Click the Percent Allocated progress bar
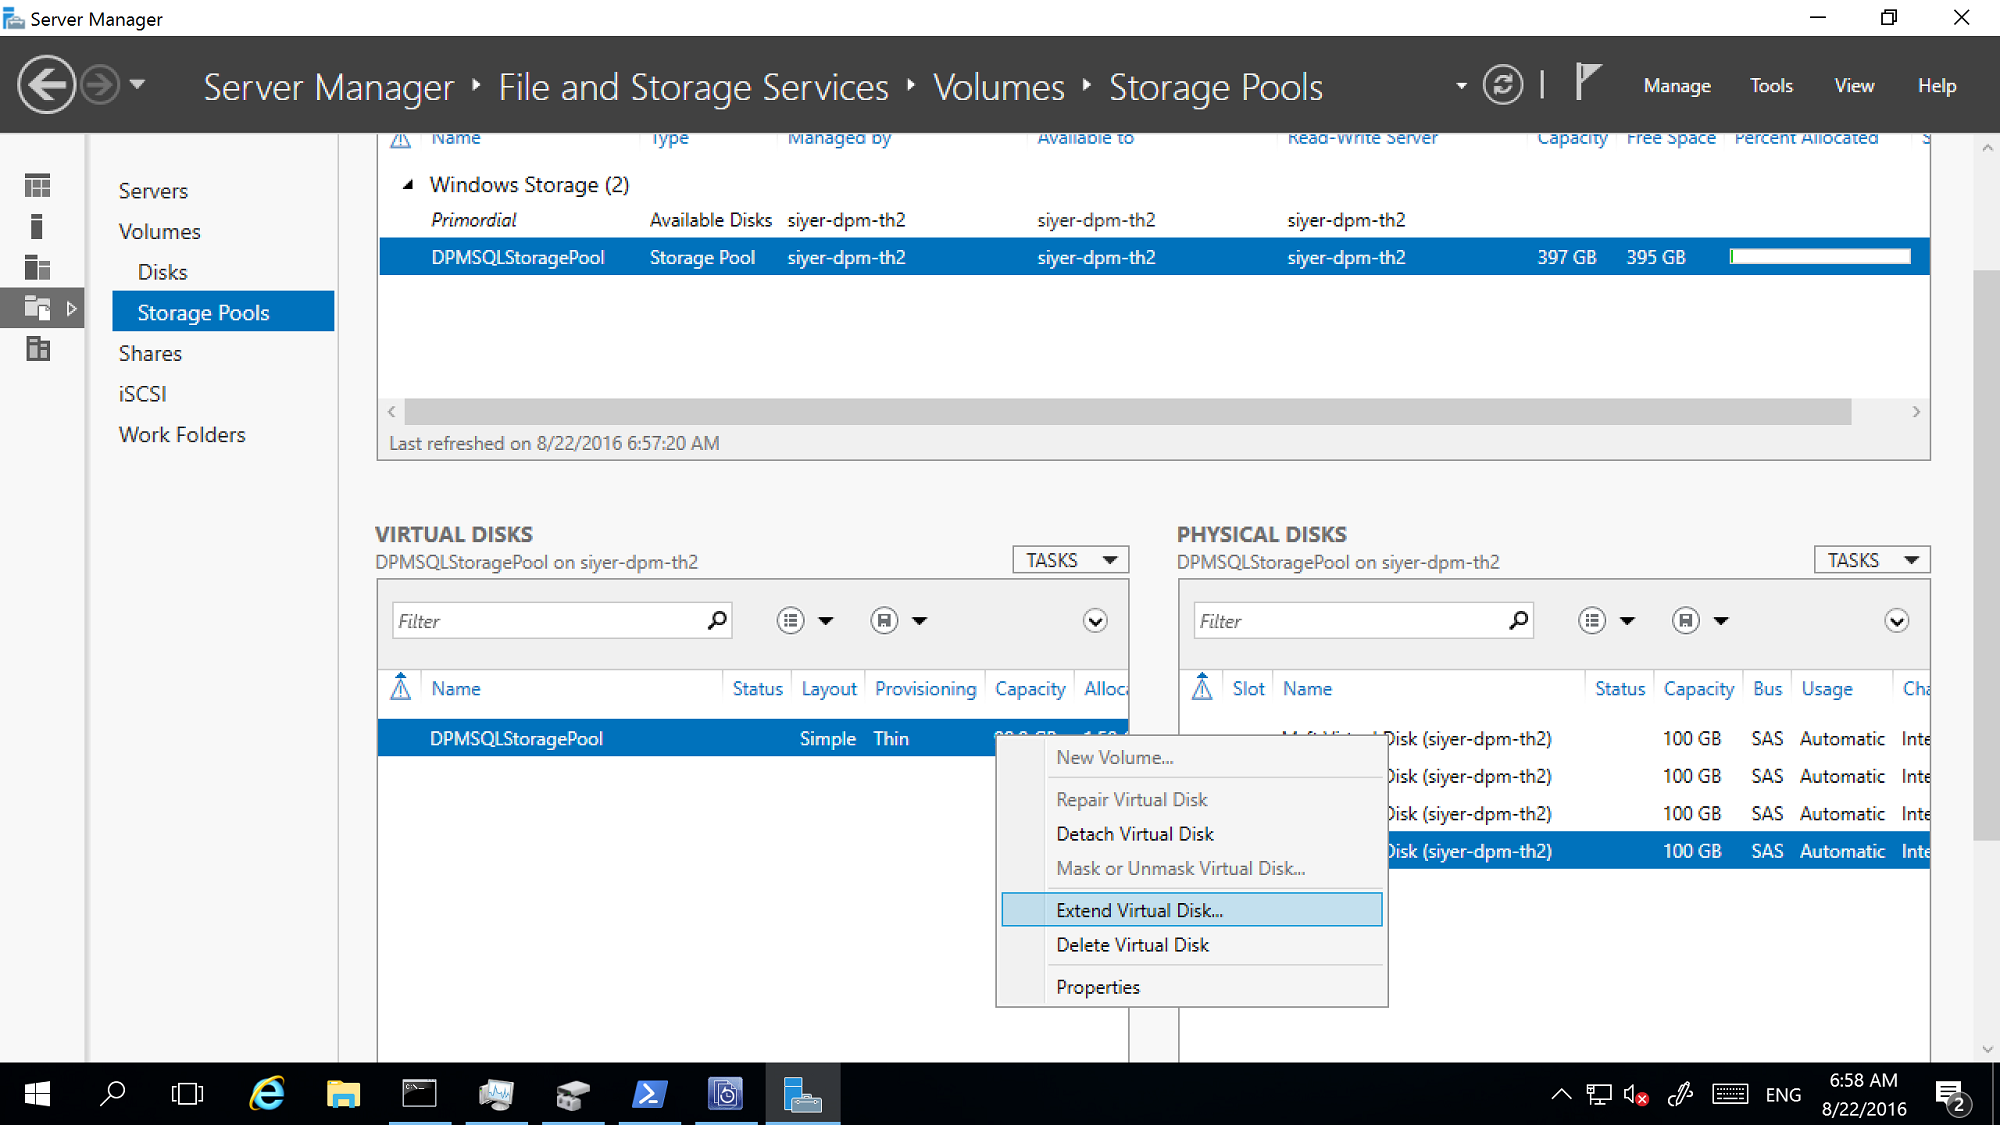Screen dimensions: 2000x1125 (x=1817, y=257)
